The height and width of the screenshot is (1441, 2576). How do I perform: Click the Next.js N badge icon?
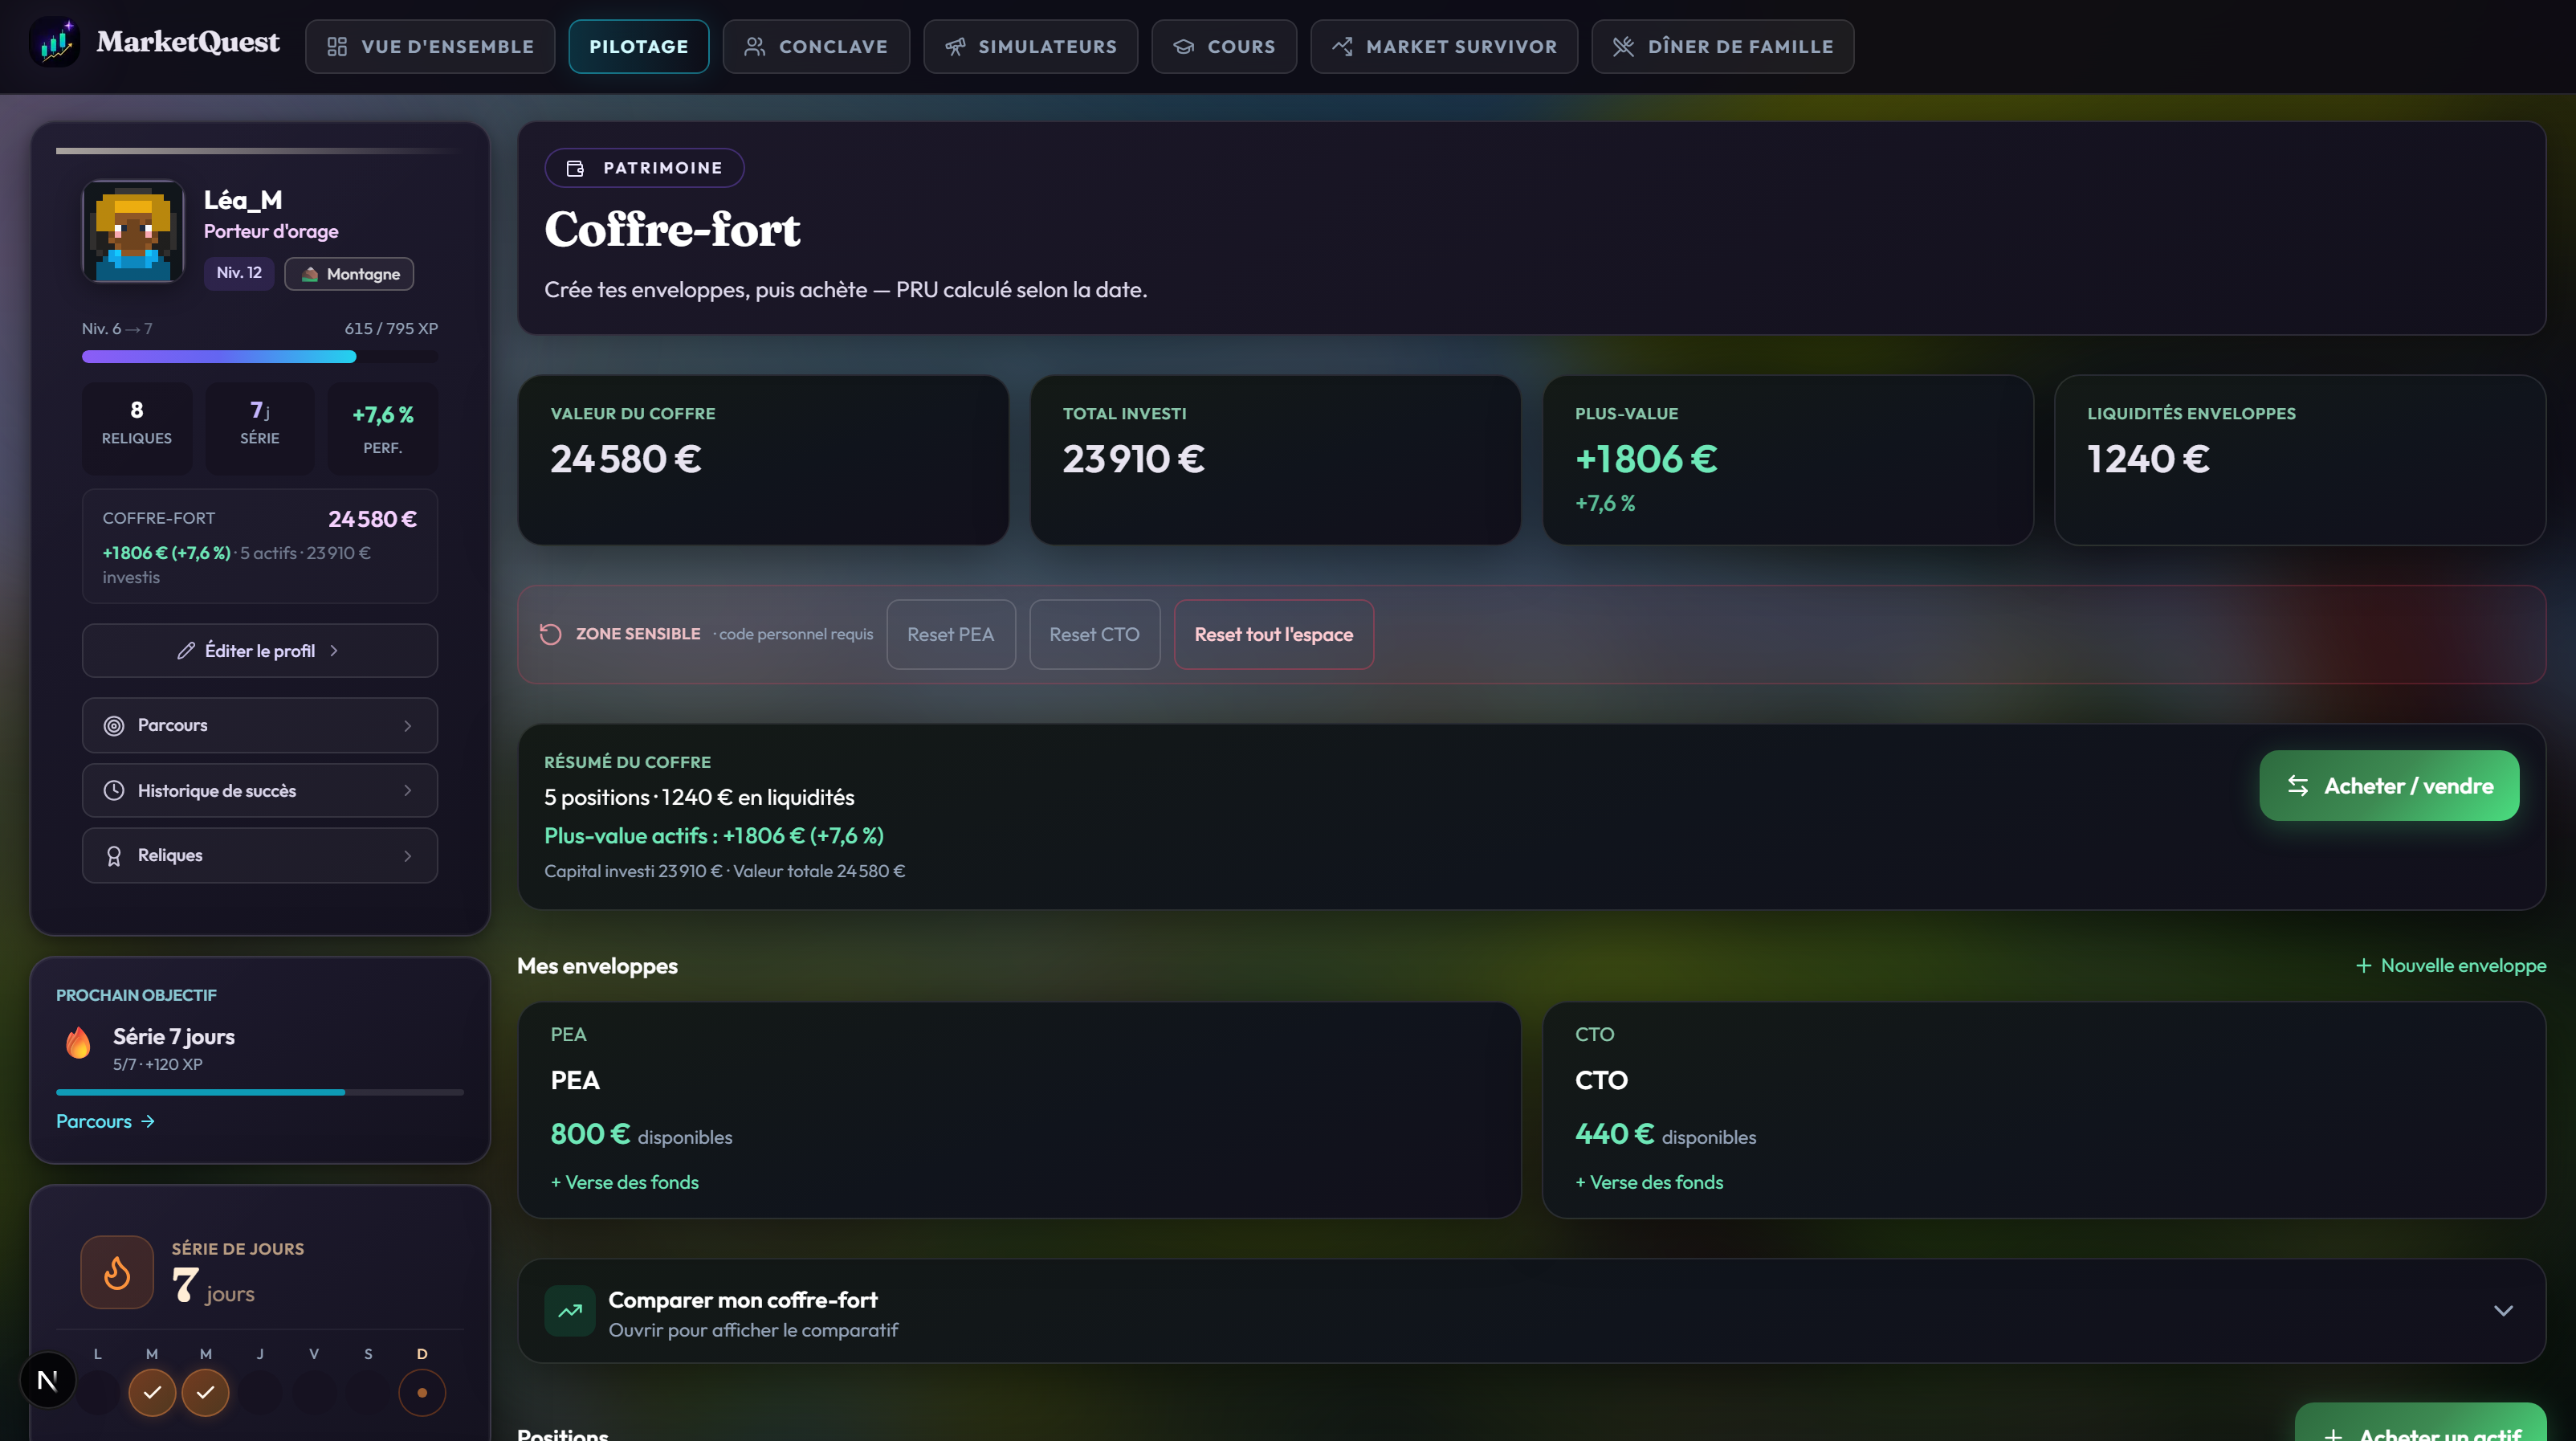(47, 1380)
